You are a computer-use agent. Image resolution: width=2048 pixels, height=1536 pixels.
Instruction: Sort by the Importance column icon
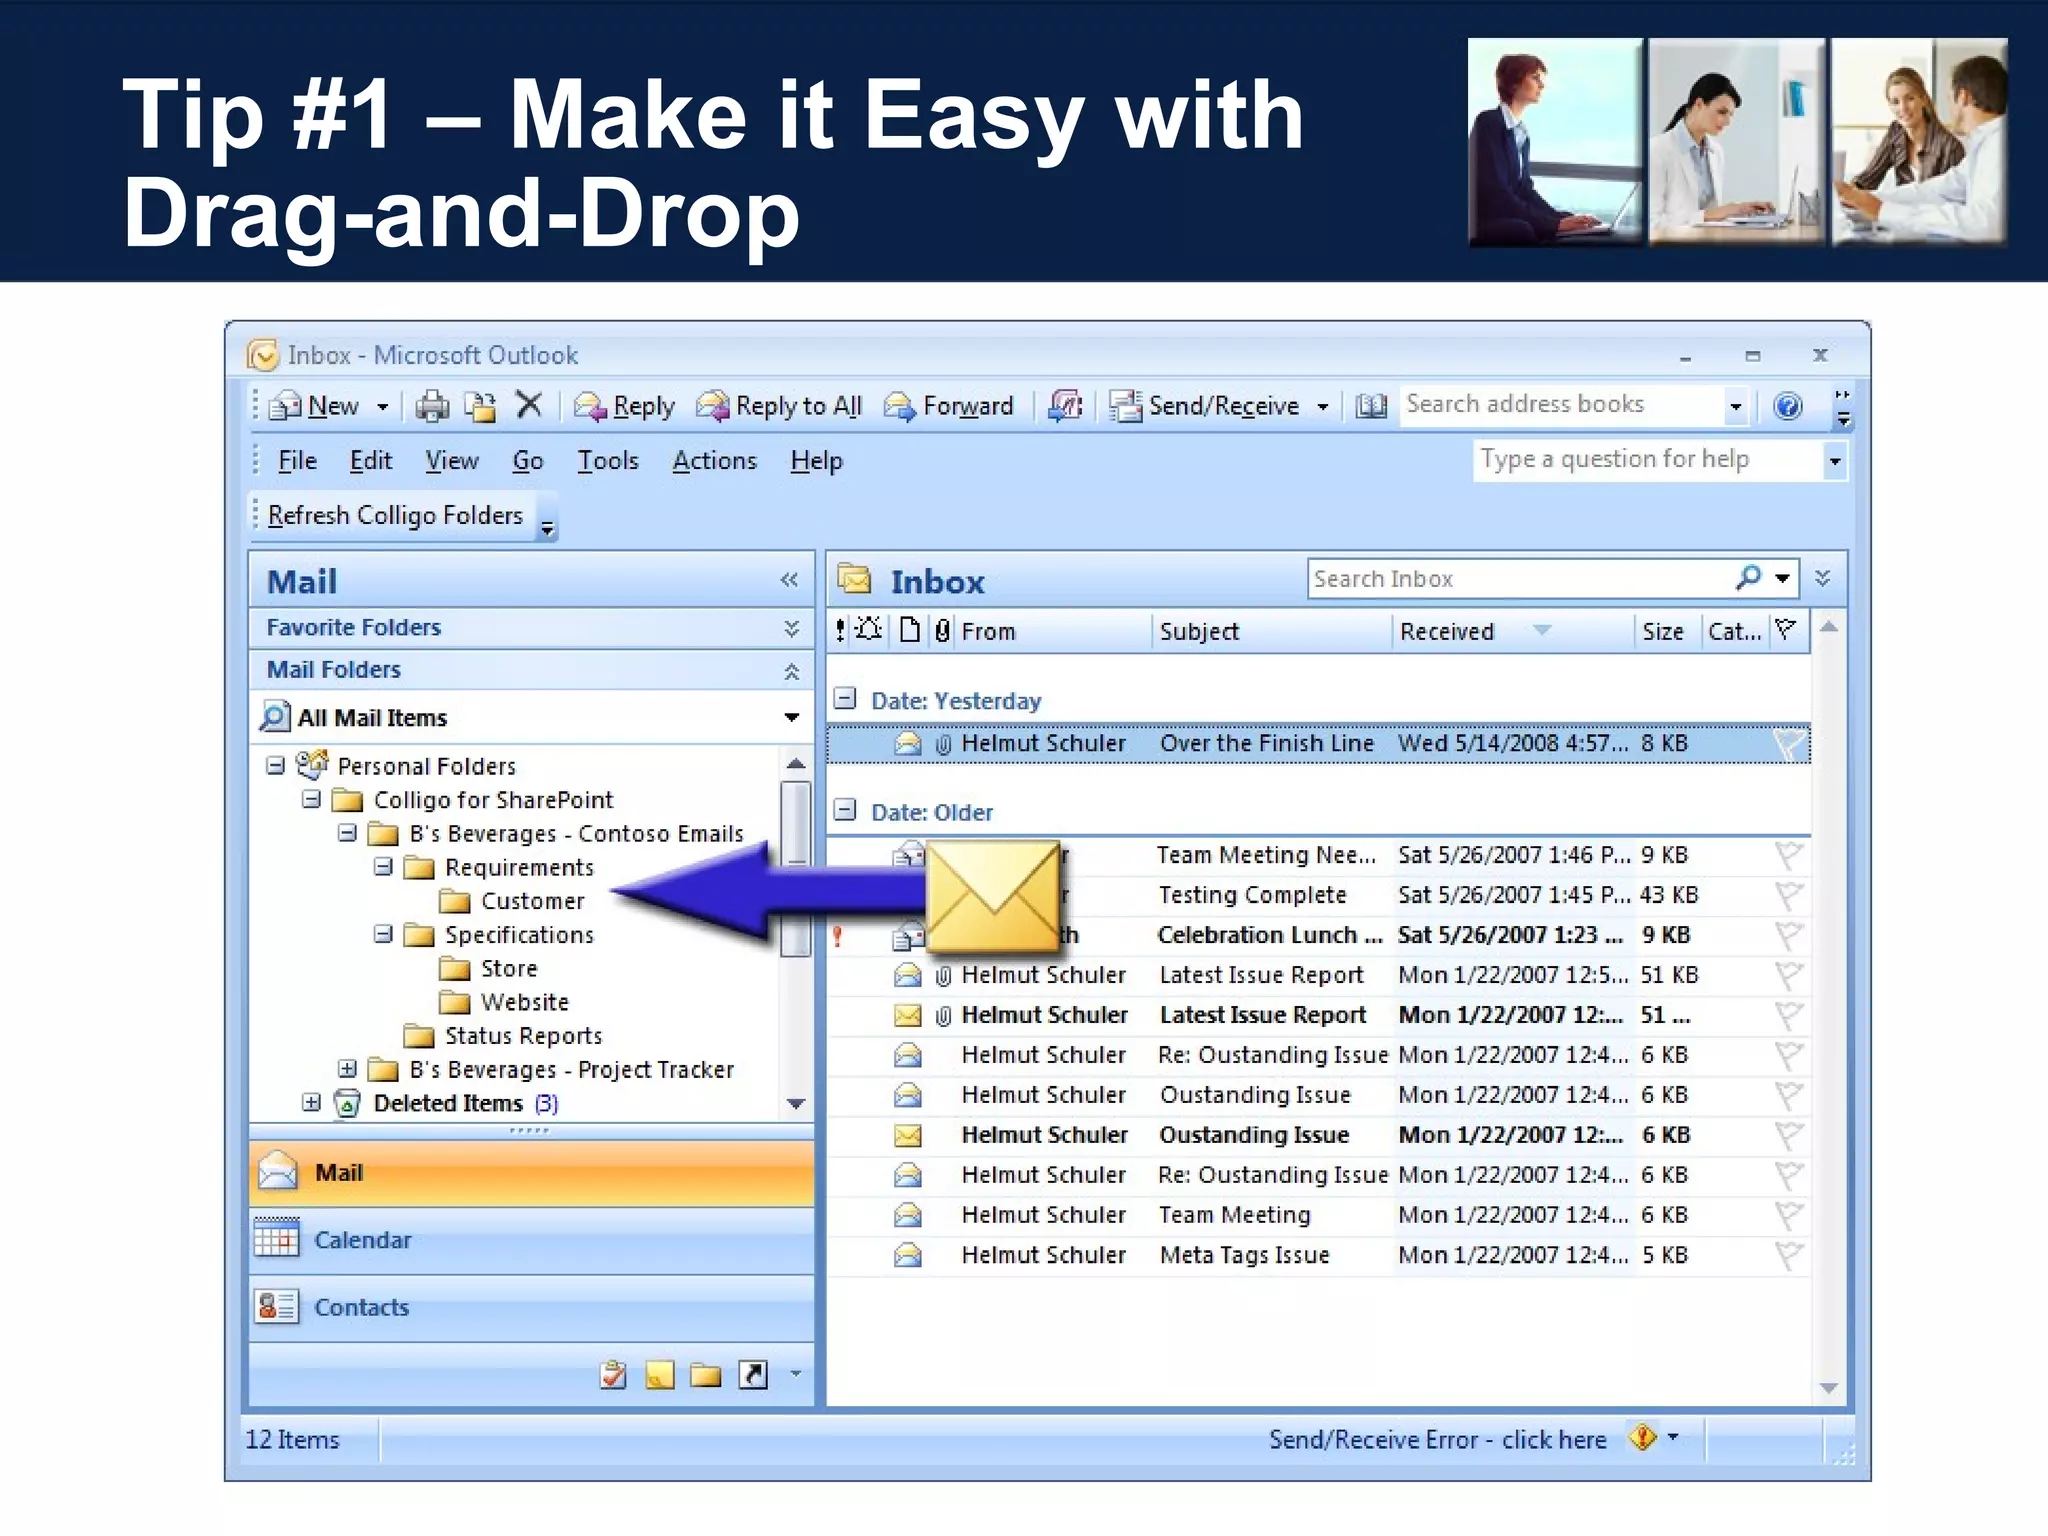[840, 631]
